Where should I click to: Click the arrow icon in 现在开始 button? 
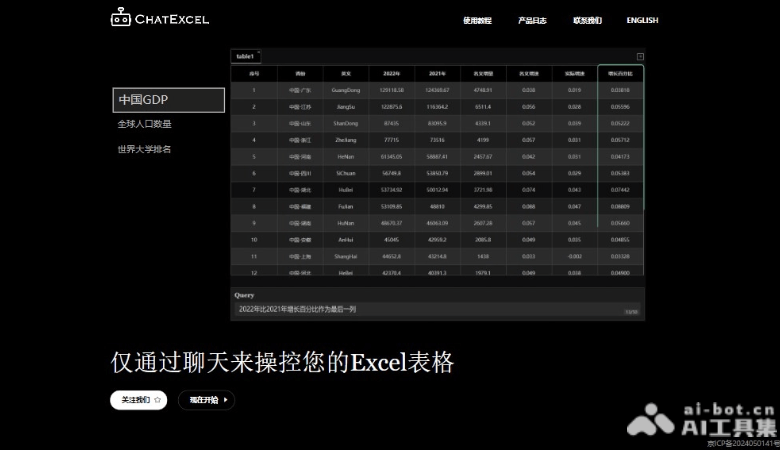pos(225,400)
